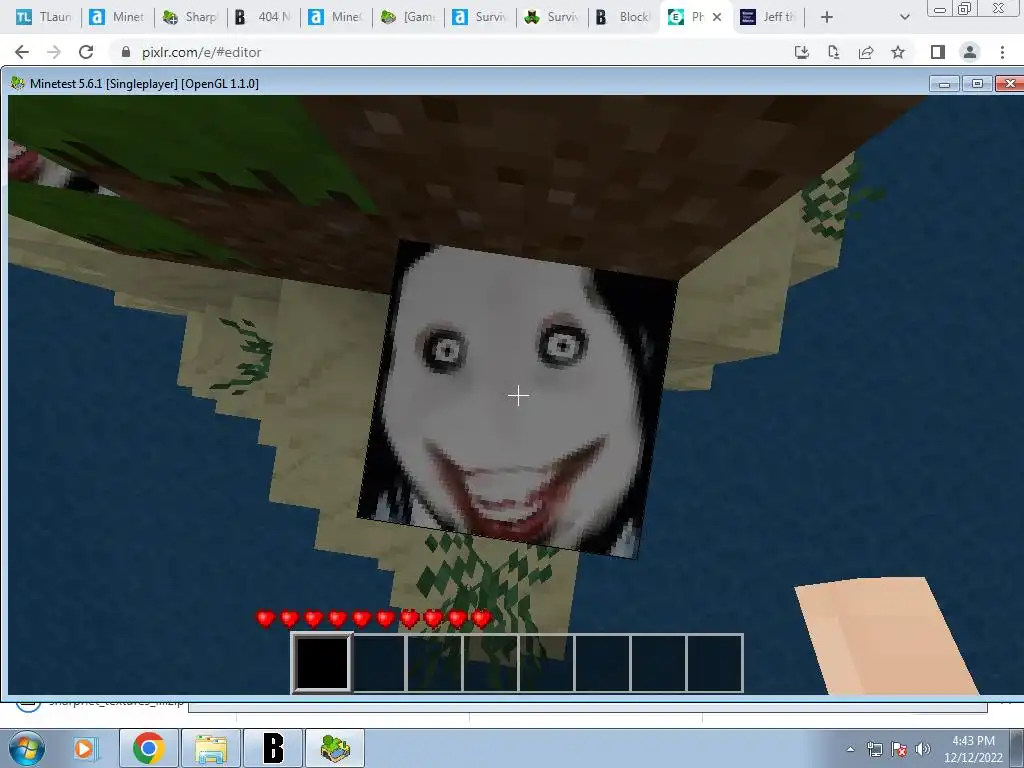The height and width of the screenshot is (768, 1024).
Task: Switch to Minetest in the taskbar
Action: (335, 748)
